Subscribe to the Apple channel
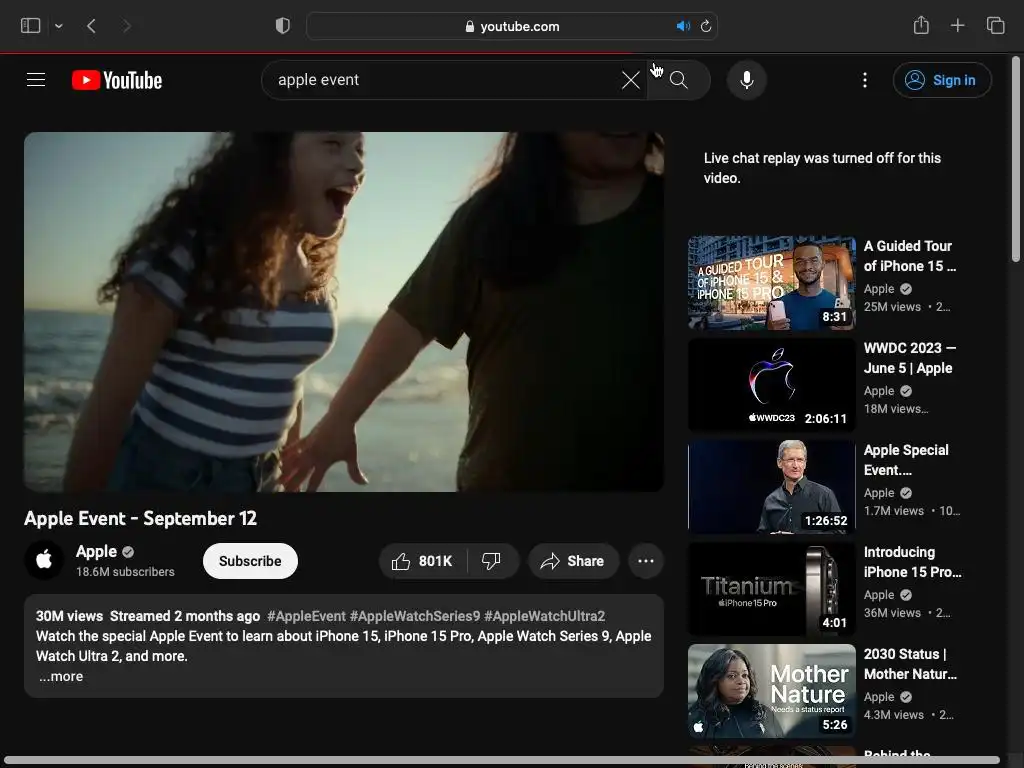Screen dimensions: 1024x768 coord(250,561)
